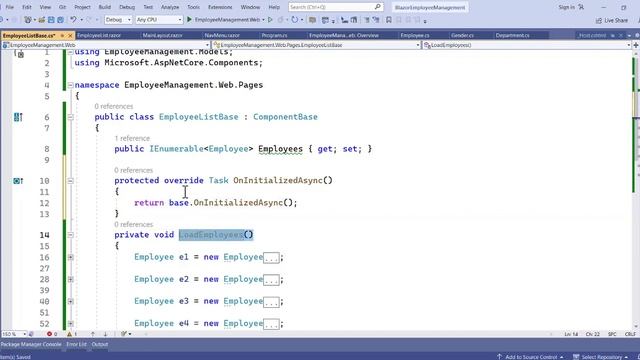Viewport: 640px width, 360px height.
Task: Collapse LoadEmployees method on line 14
Action: pos(70,235)
